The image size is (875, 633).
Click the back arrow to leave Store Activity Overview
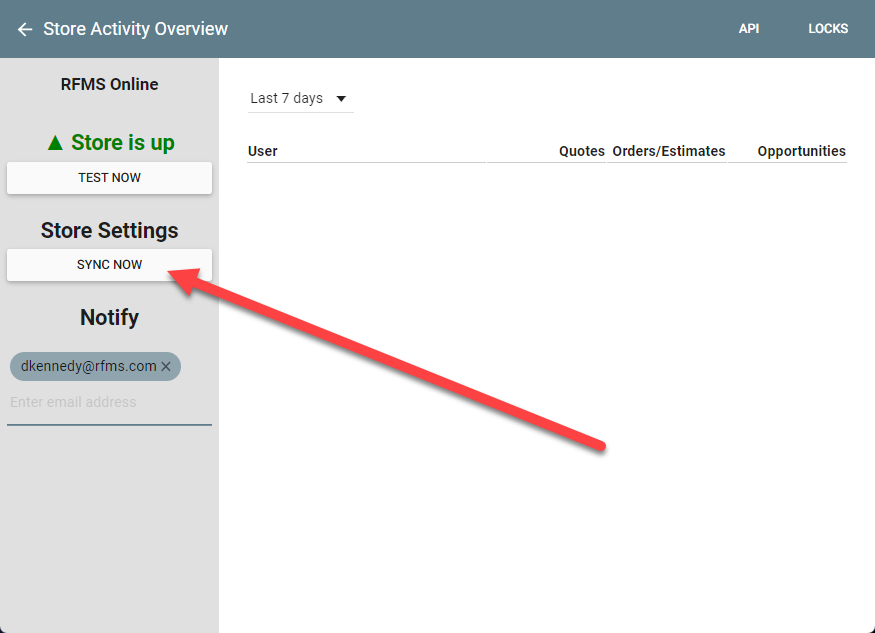tap(24, 29)
